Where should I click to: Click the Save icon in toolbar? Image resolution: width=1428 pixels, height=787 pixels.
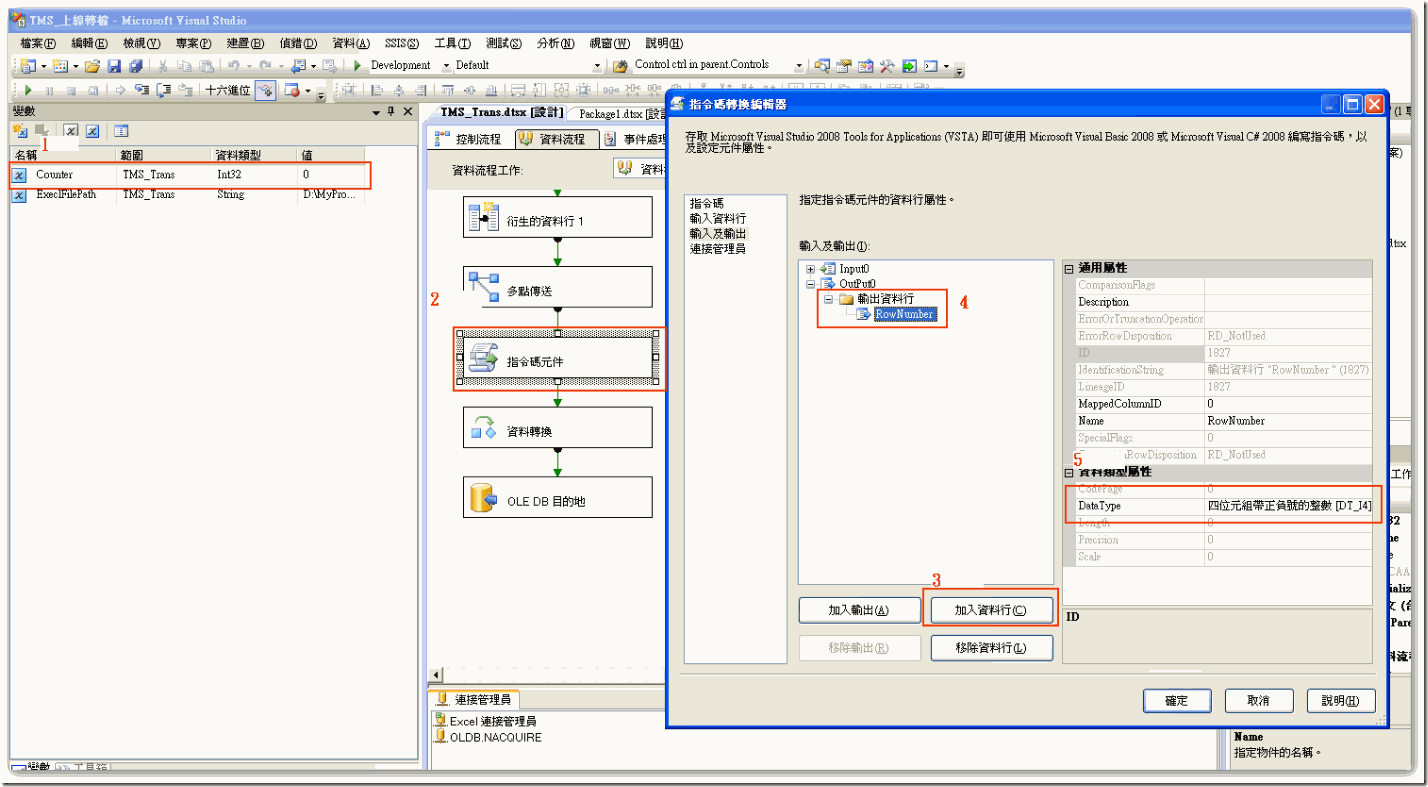pyautogui.click(x=114, y=66)
